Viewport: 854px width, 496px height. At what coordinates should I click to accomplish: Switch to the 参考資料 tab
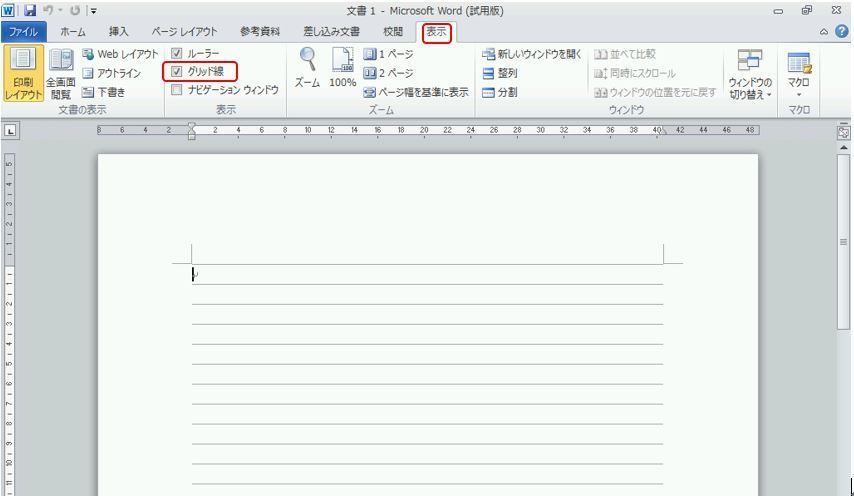pos(260,32)
